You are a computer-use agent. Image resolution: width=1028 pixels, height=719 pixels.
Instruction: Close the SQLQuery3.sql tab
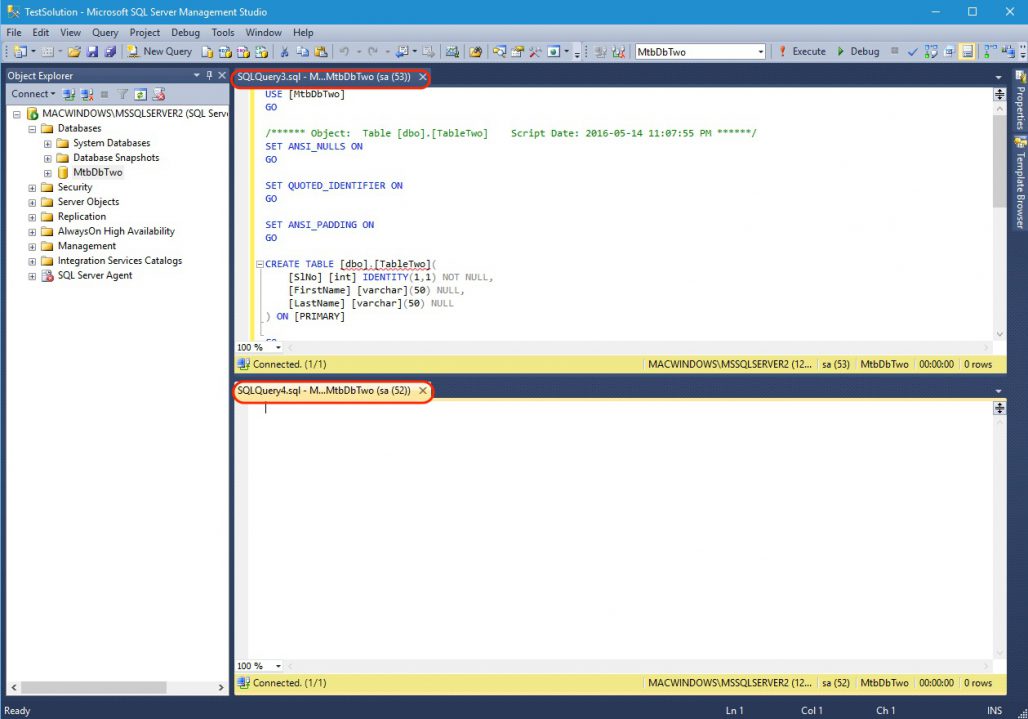[x=423, y=77]
